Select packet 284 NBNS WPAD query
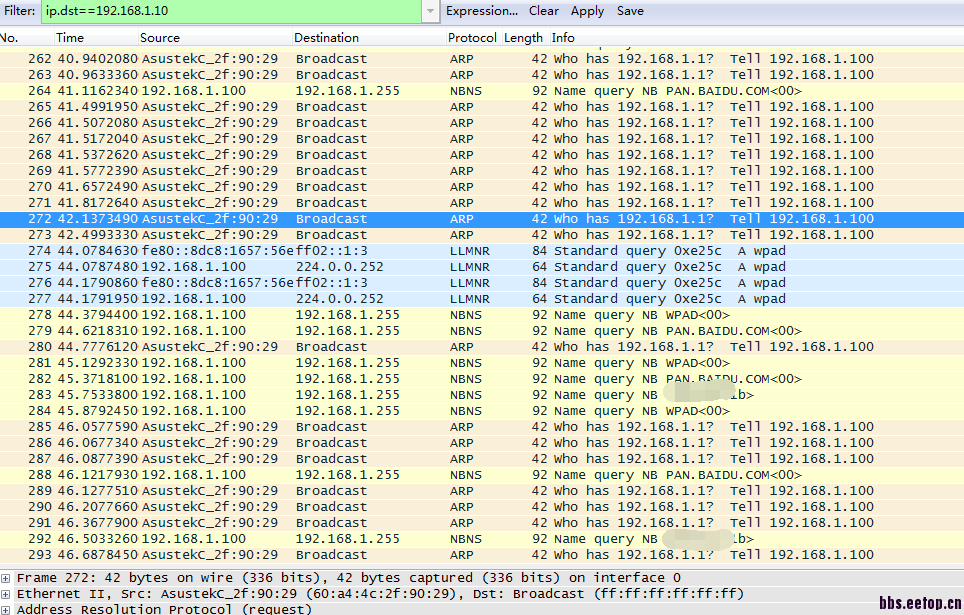964x615 pixels. coord(482,411)
